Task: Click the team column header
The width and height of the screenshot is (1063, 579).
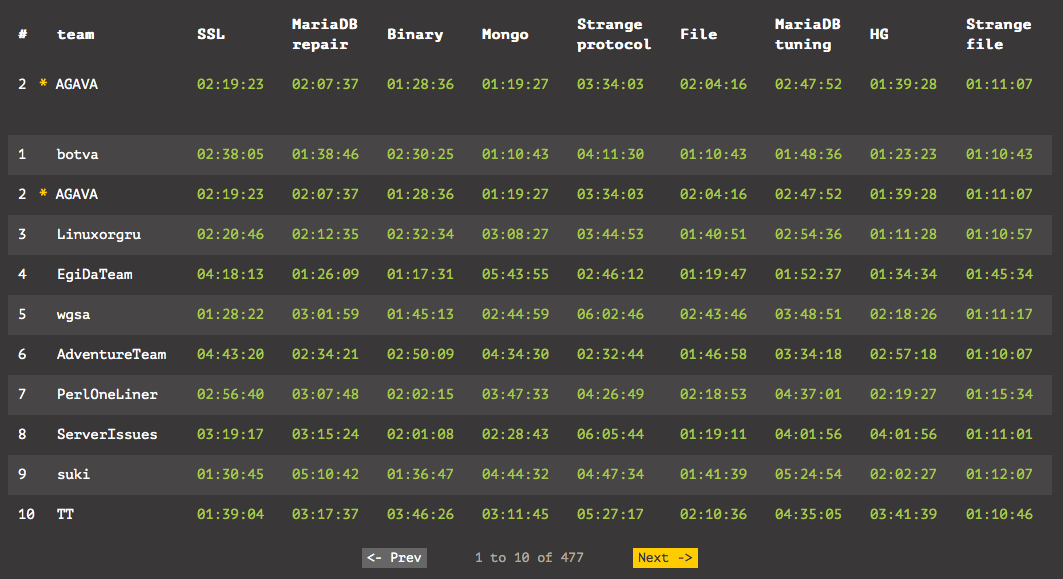Action: tap(75, 34)
